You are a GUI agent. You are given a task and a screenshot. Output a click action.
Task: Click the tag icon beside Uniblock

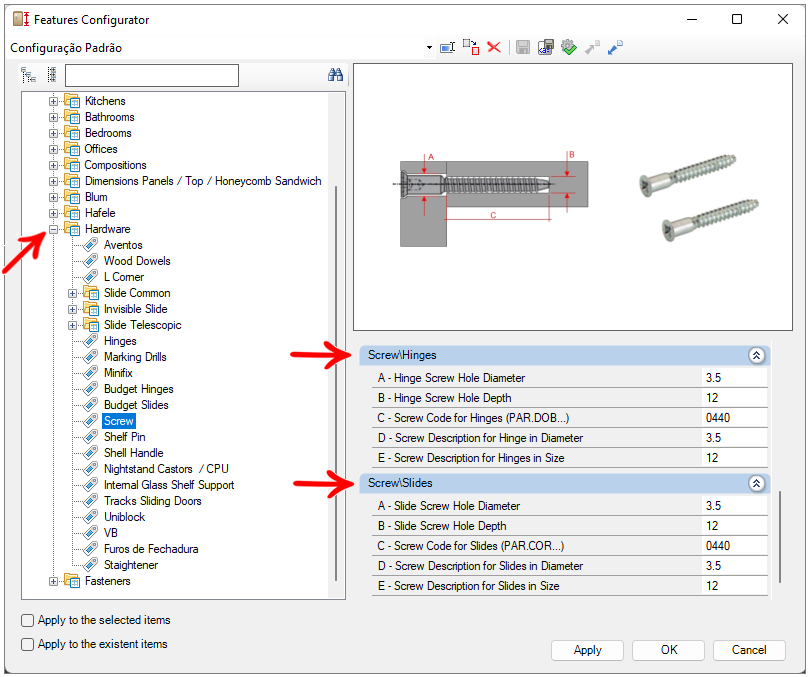pyautogui.click(x=91, y=517)
